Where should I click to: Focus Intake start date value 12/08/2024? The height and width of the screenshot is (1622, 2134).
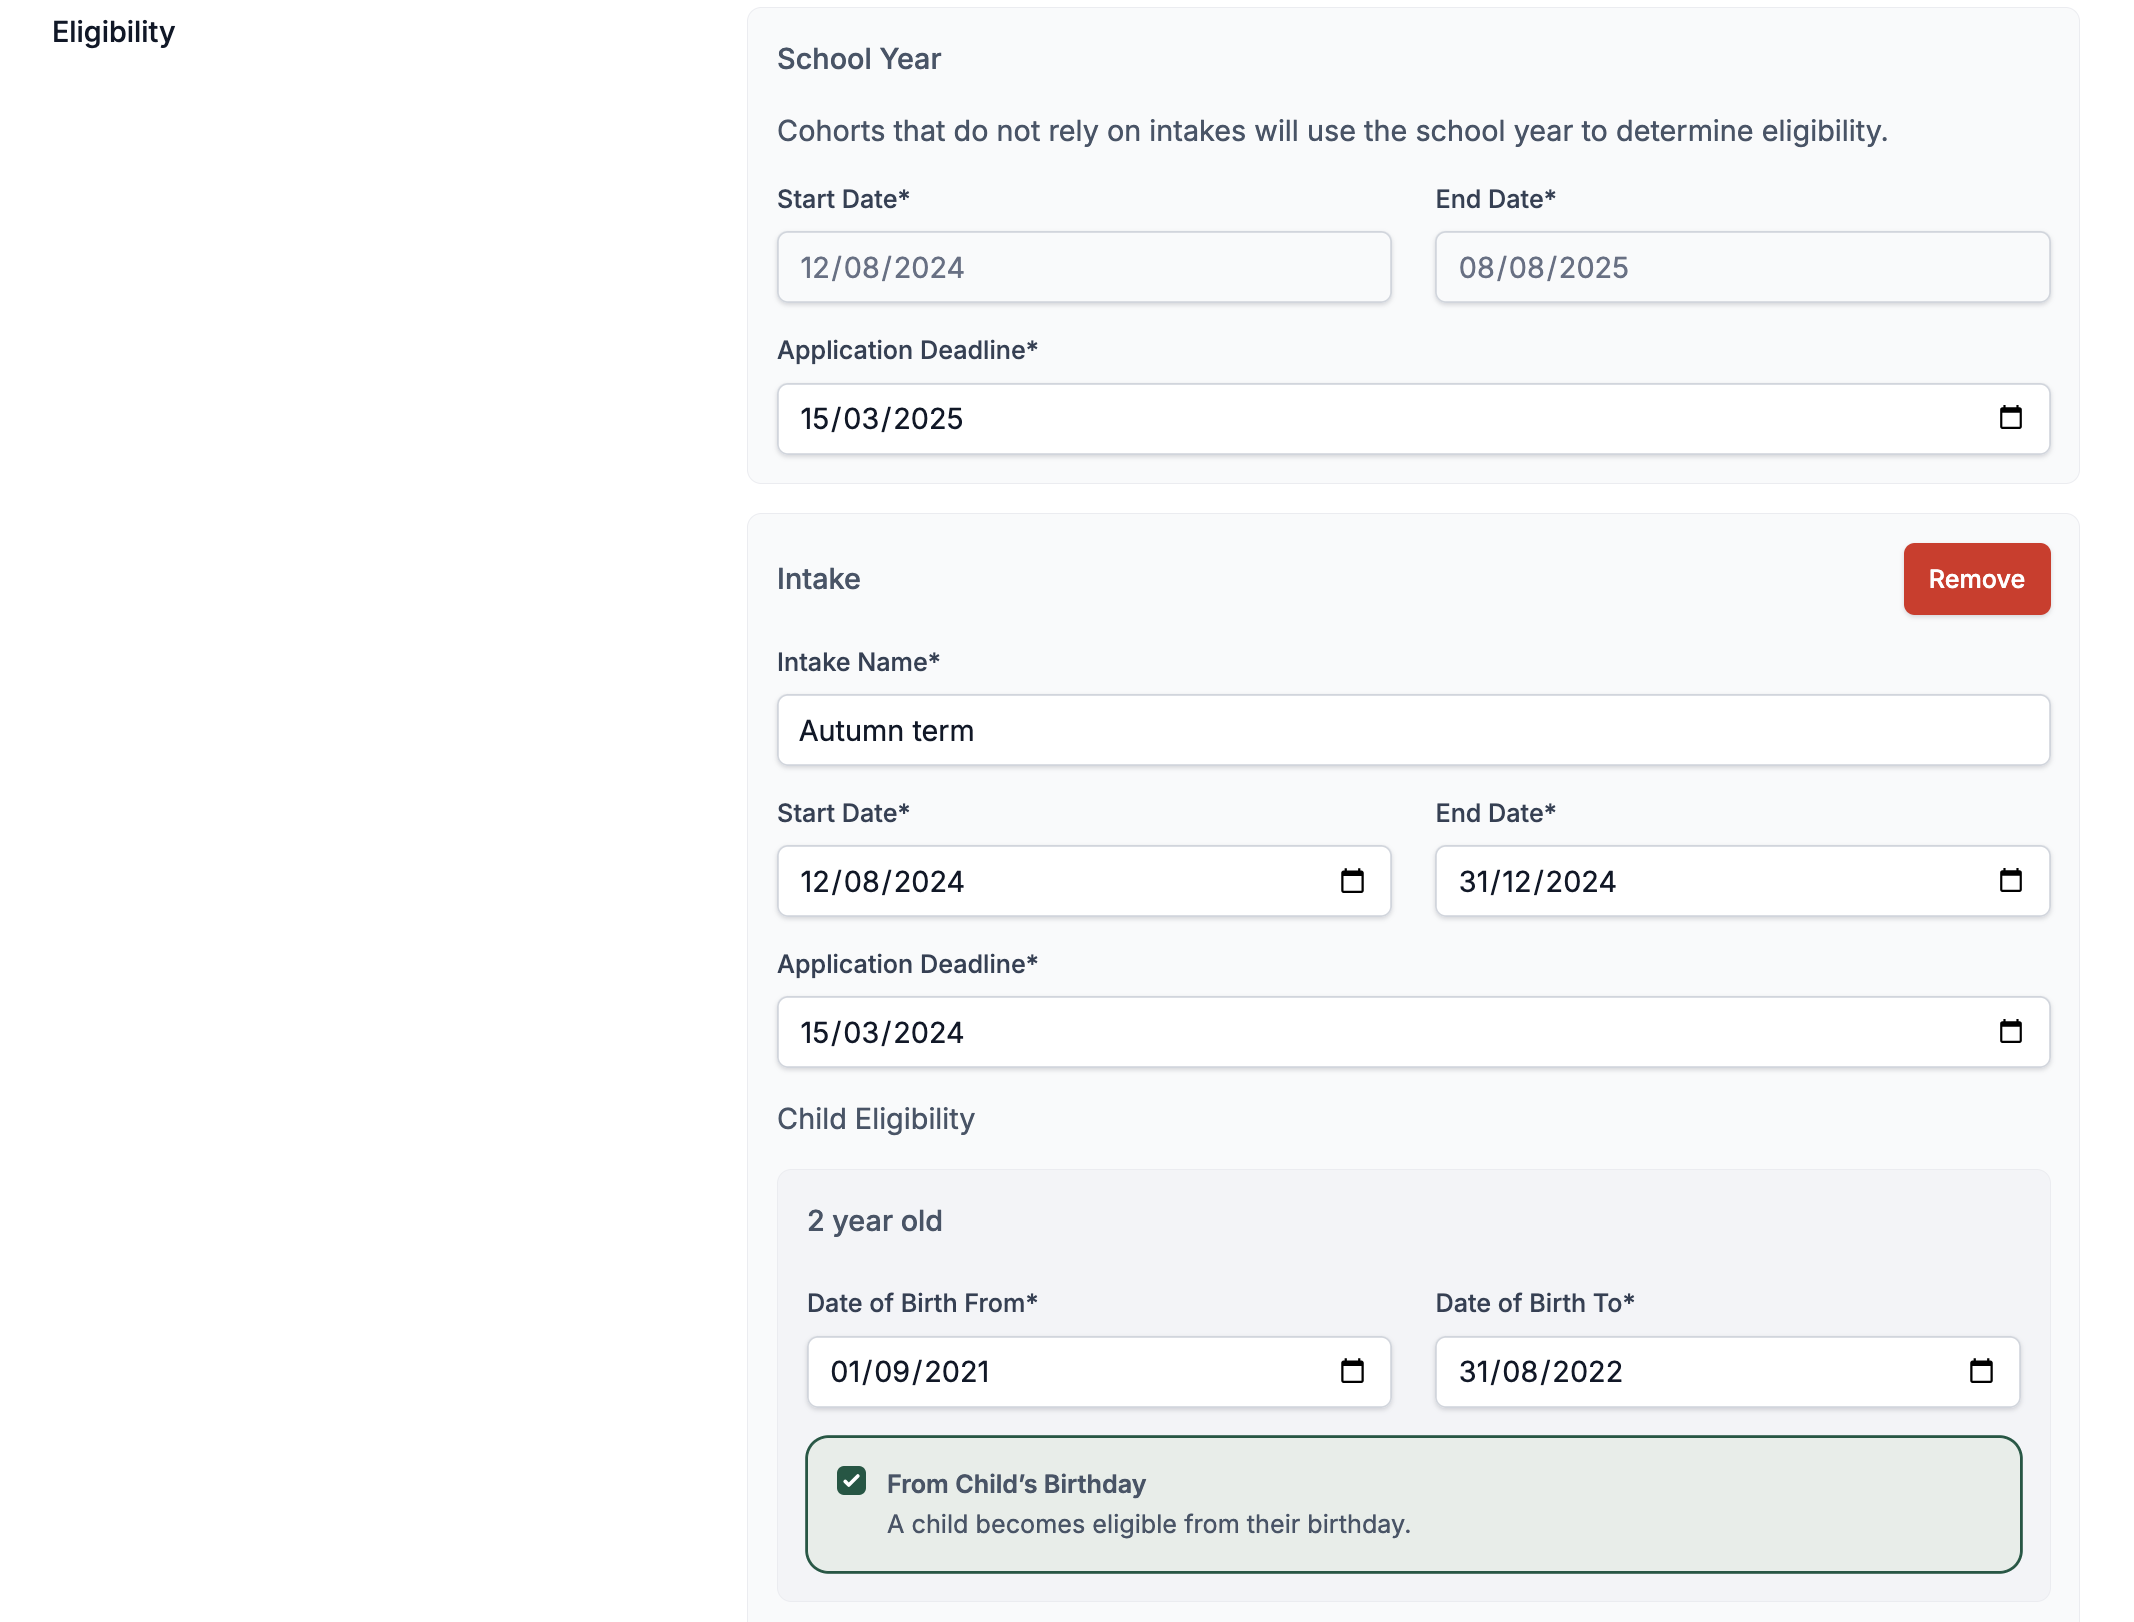tap(881, 882)
